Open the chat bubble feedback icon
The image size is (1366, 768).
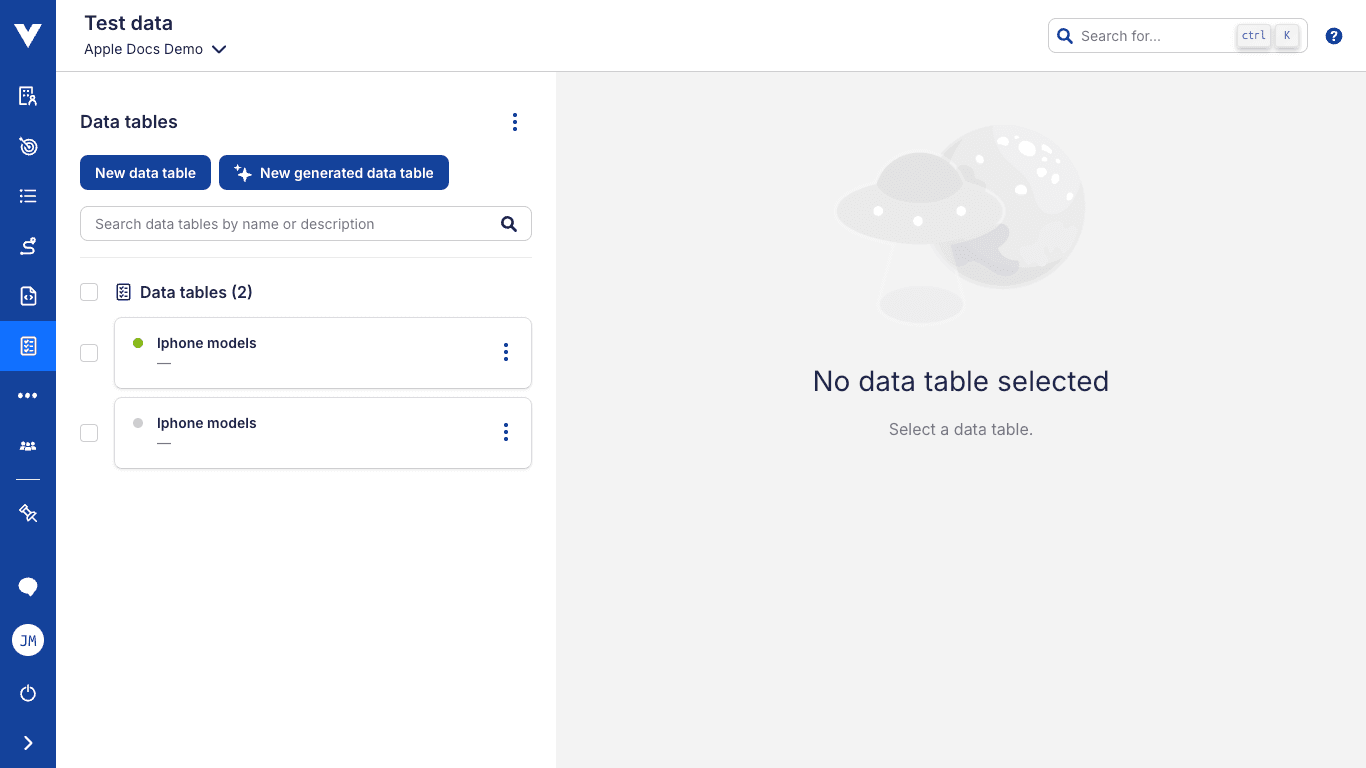click(x=27, y=586)
